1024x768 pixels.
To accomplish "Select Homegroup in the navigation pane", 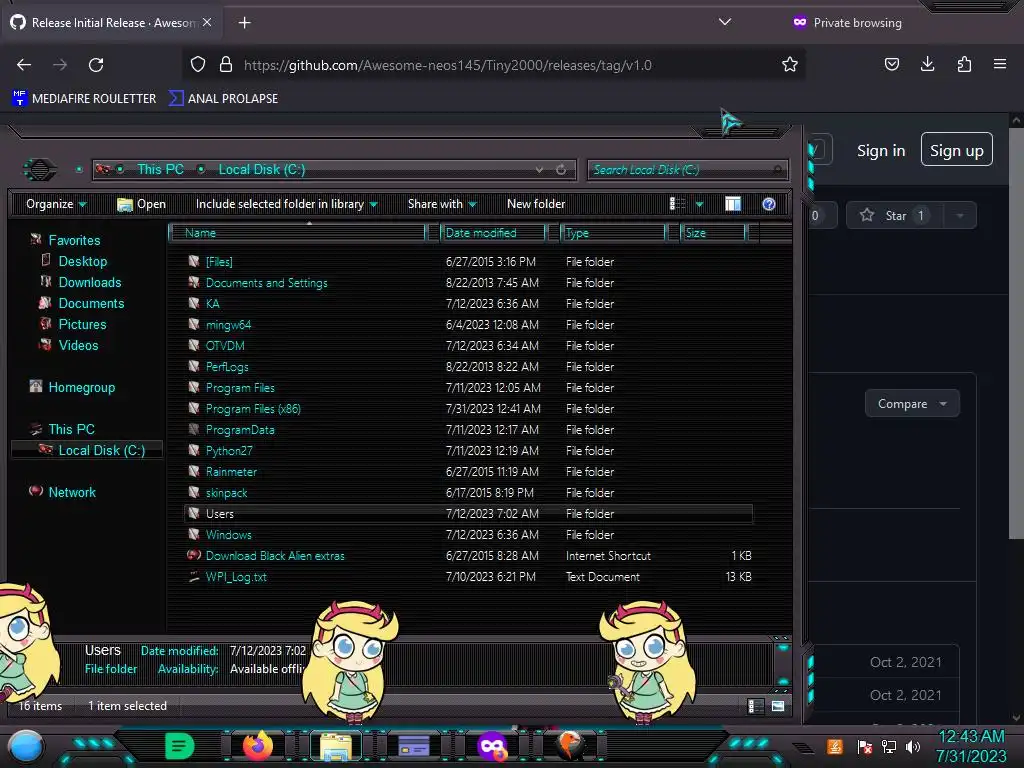I will click(81, 387).
